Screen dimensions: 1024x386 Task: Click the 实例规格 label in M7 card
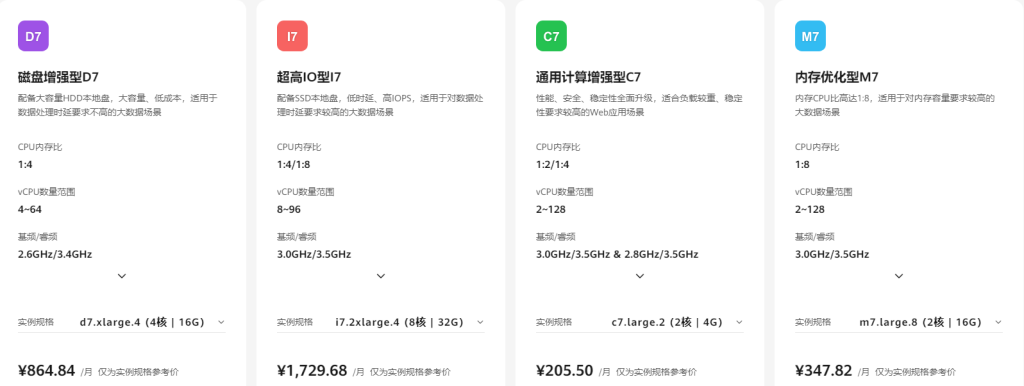pyautogui.click(x=813, y=322)
